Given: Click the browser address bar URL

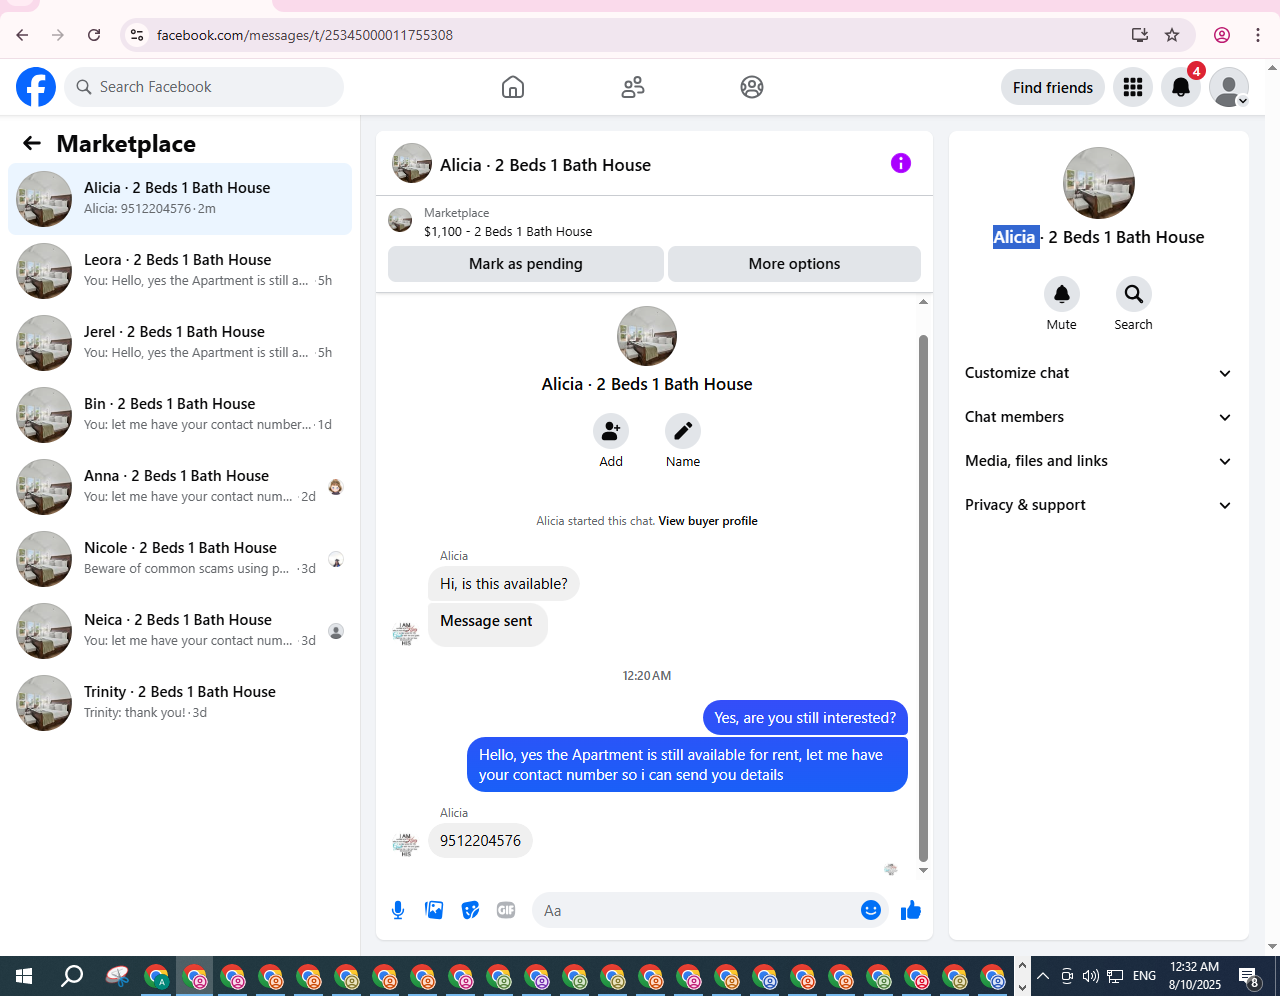Looking at the screenshot, I should [305, 35].
